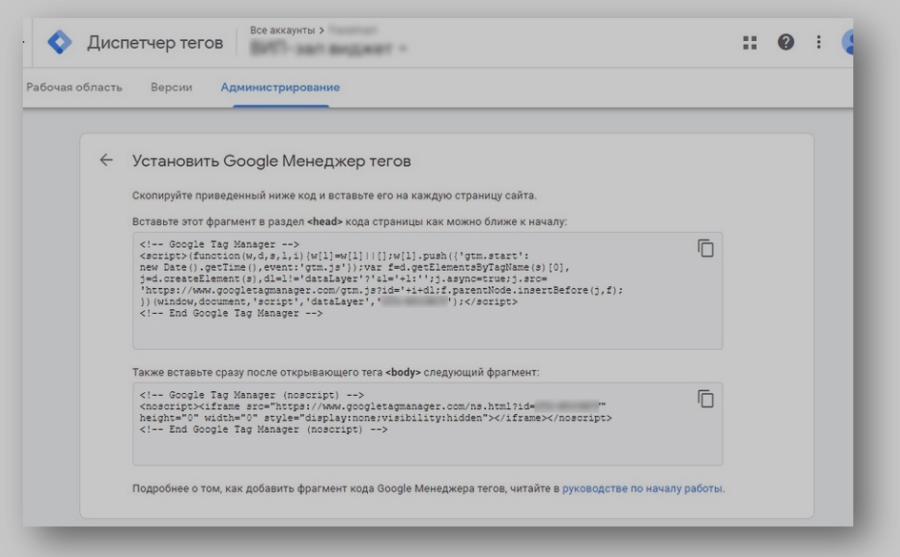Image resolution: width=900 pixels, height=557 pixels.
Task: Click the Диспетчер тегов title
Action: (x=155, y=42)
